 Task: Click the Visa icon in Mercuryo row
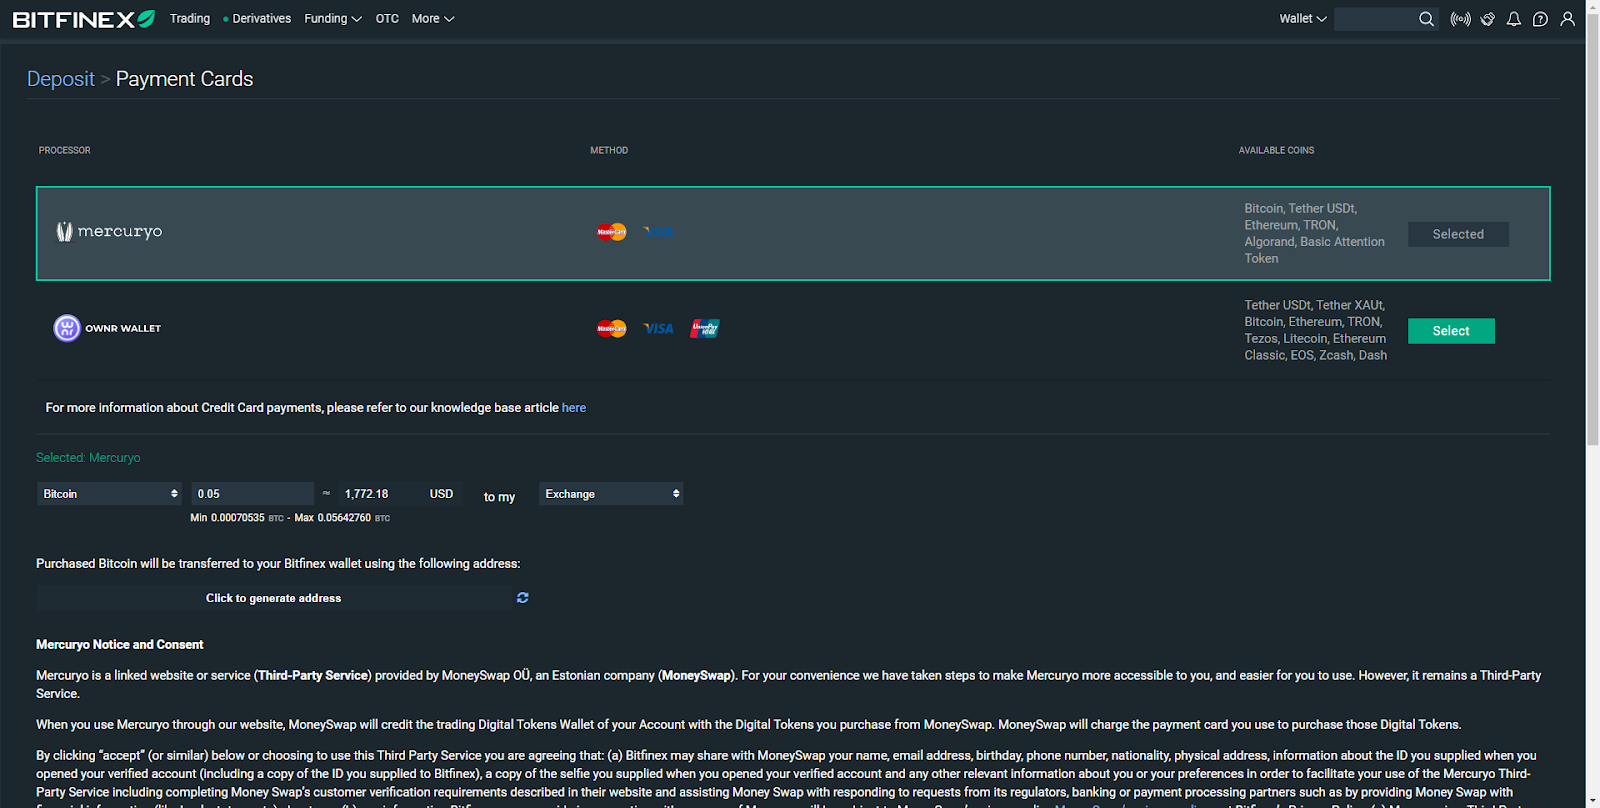659,232
